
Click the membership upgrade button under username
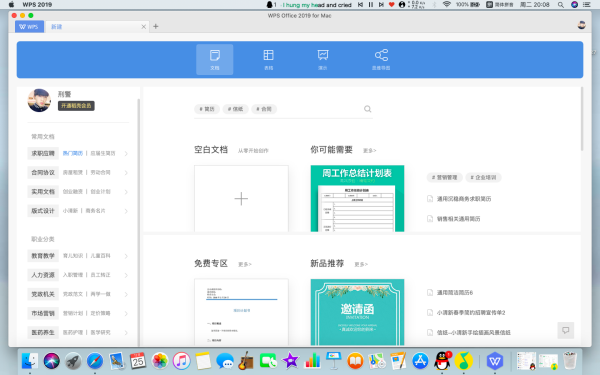76,106
